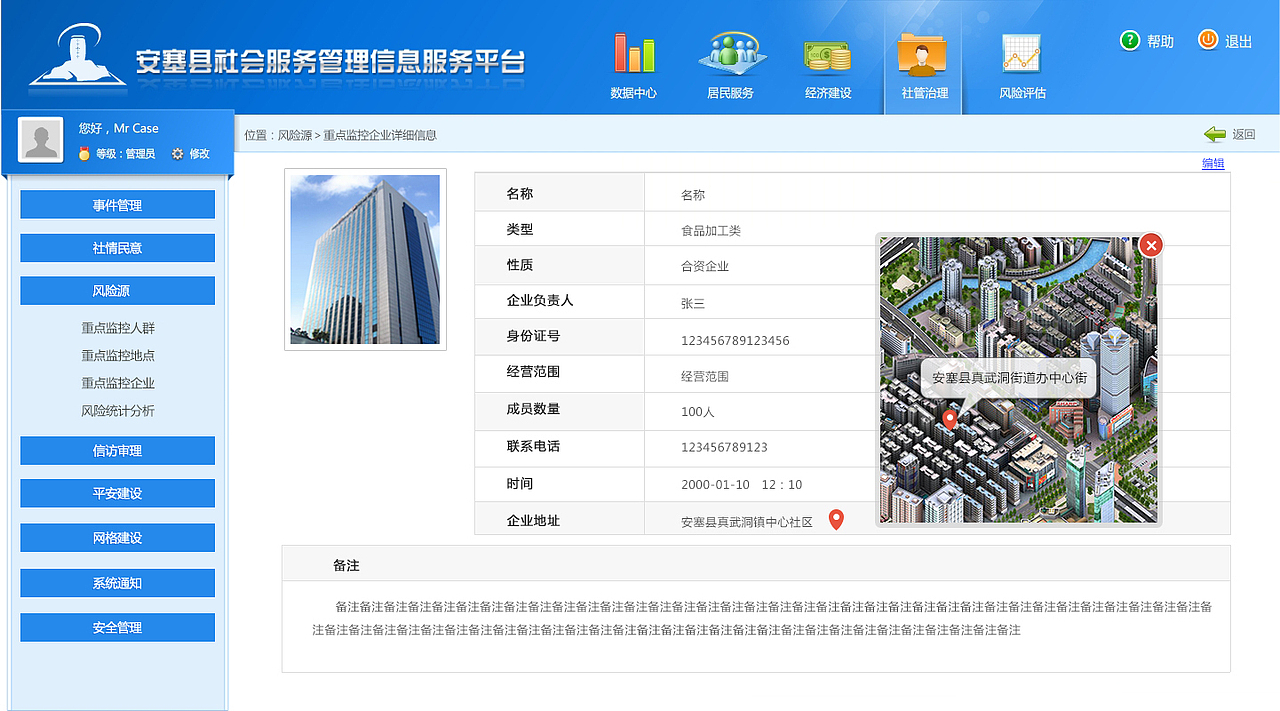Select 重点监控地点 submenu item
Screen dimensions: 1280x711
coord(118,355)
